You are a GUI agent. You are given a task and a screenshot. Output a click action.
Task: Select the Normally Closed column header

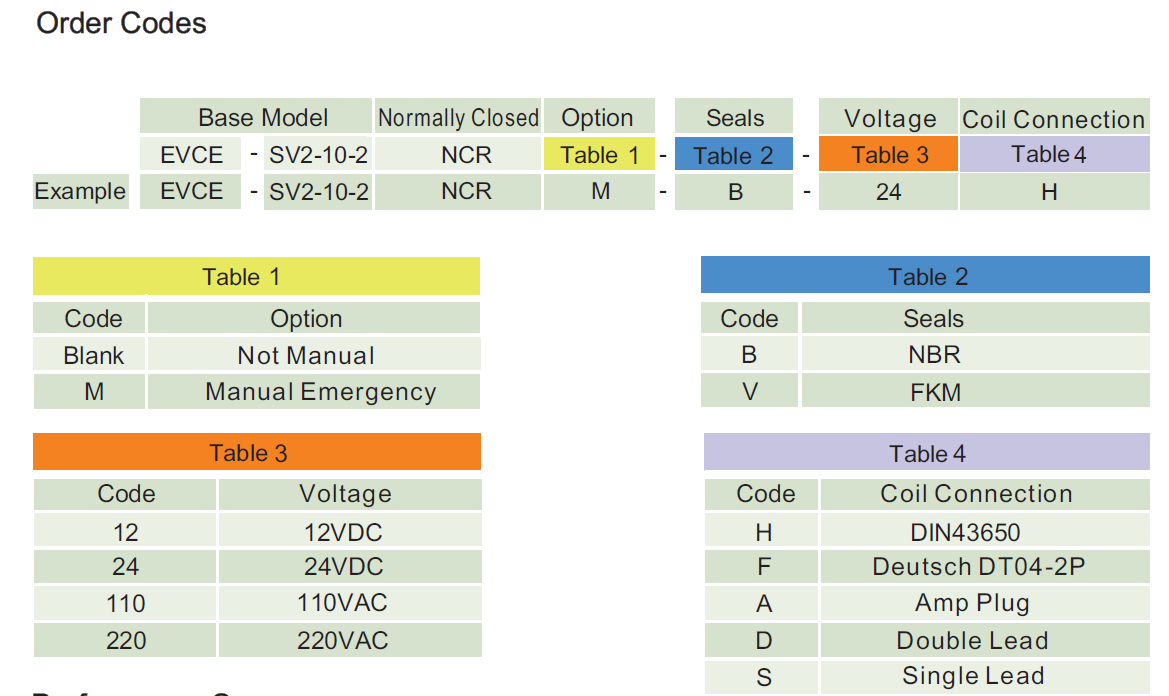[x=458, y=118]
